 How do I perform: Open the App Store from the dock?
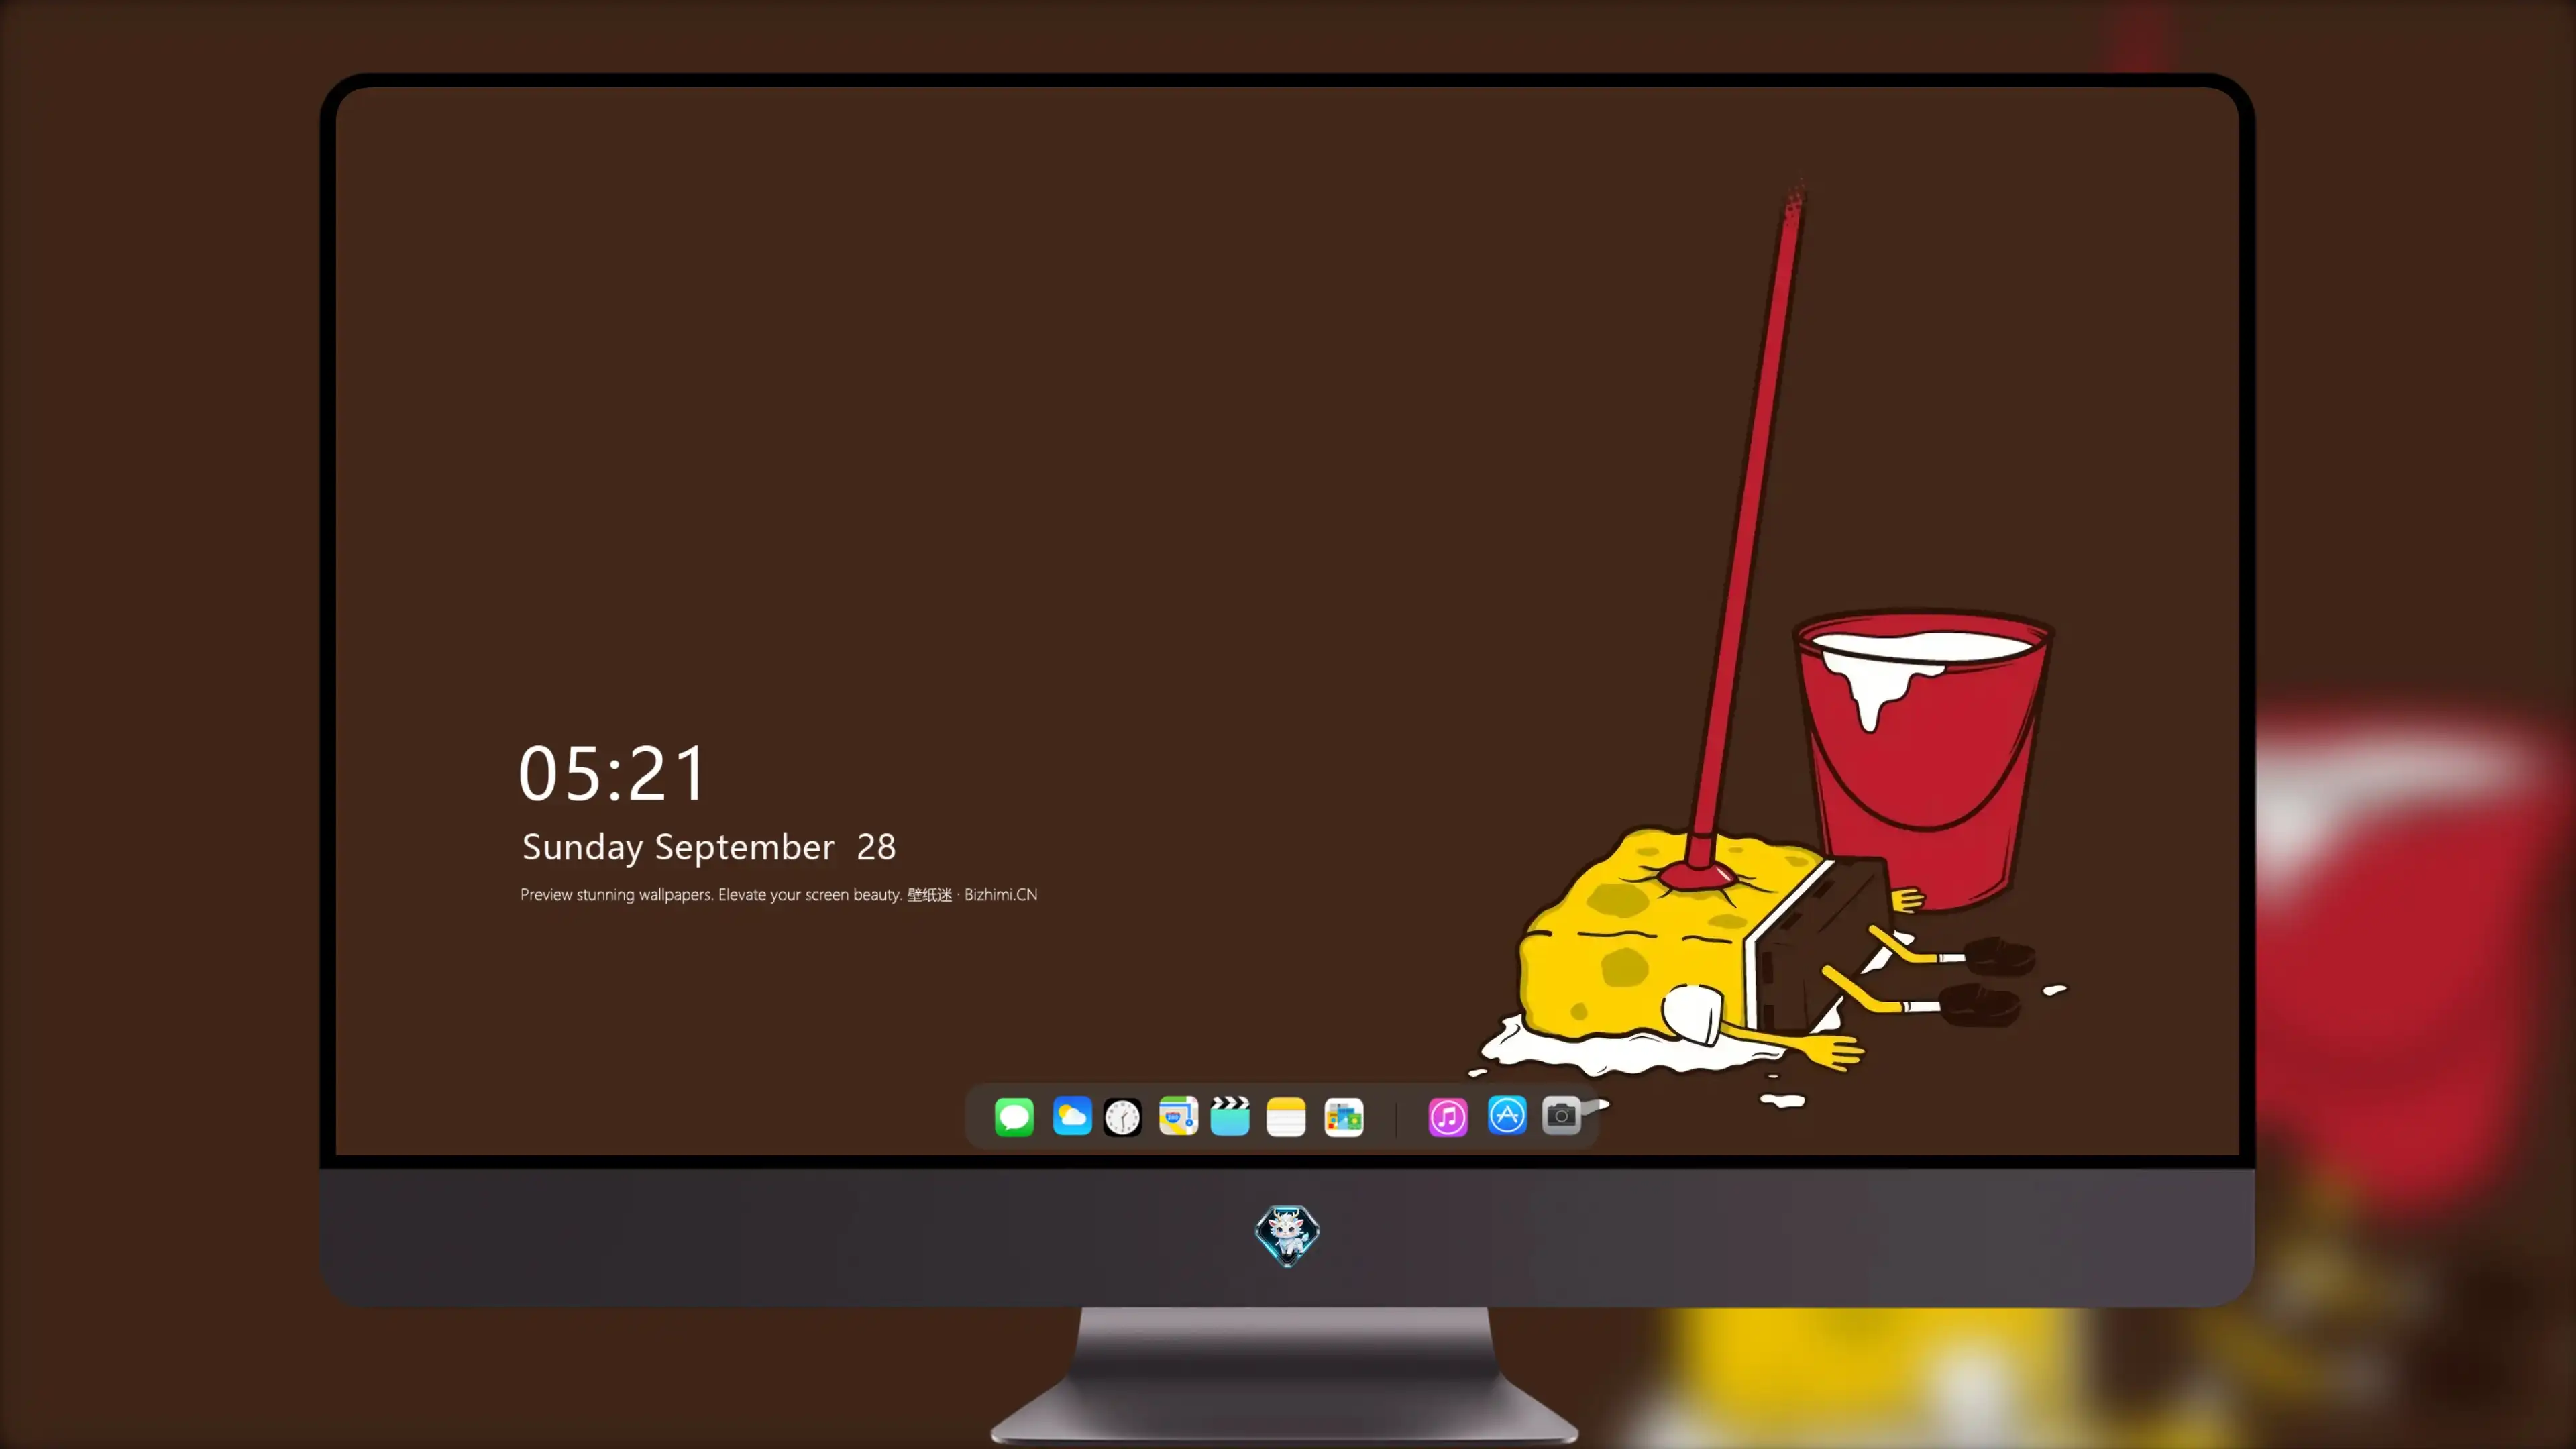pyautogui.click(x=1507, y=1116)
